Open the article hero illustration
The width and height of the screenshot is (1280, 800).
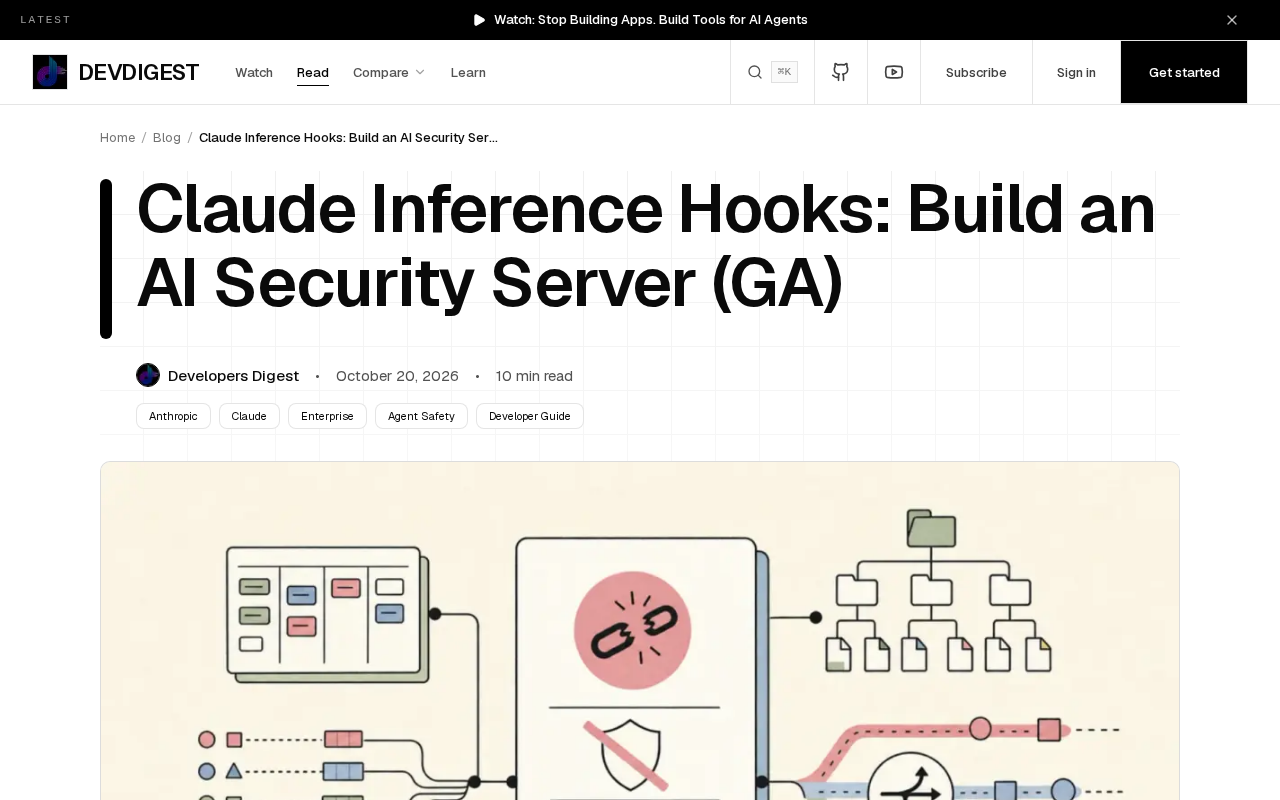(640, 630)
